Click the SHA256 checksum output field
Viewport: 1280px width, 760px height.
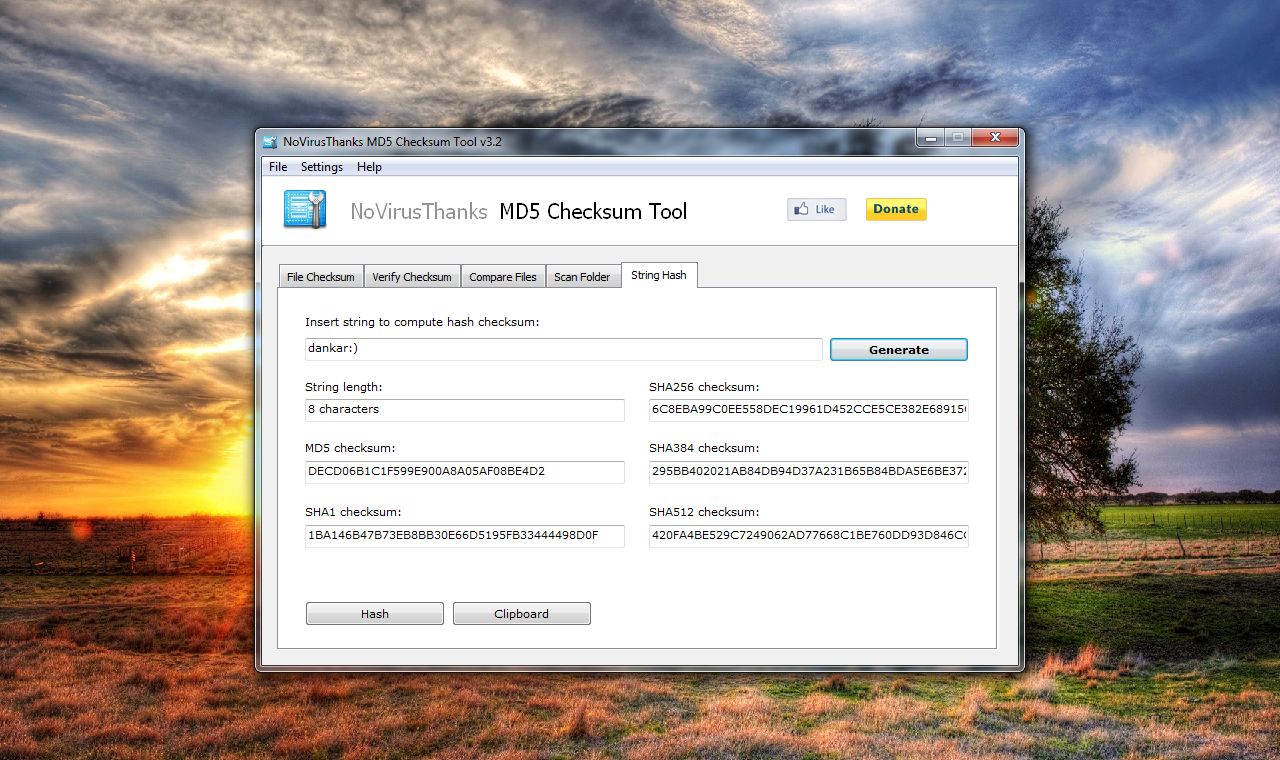point(809,410)
